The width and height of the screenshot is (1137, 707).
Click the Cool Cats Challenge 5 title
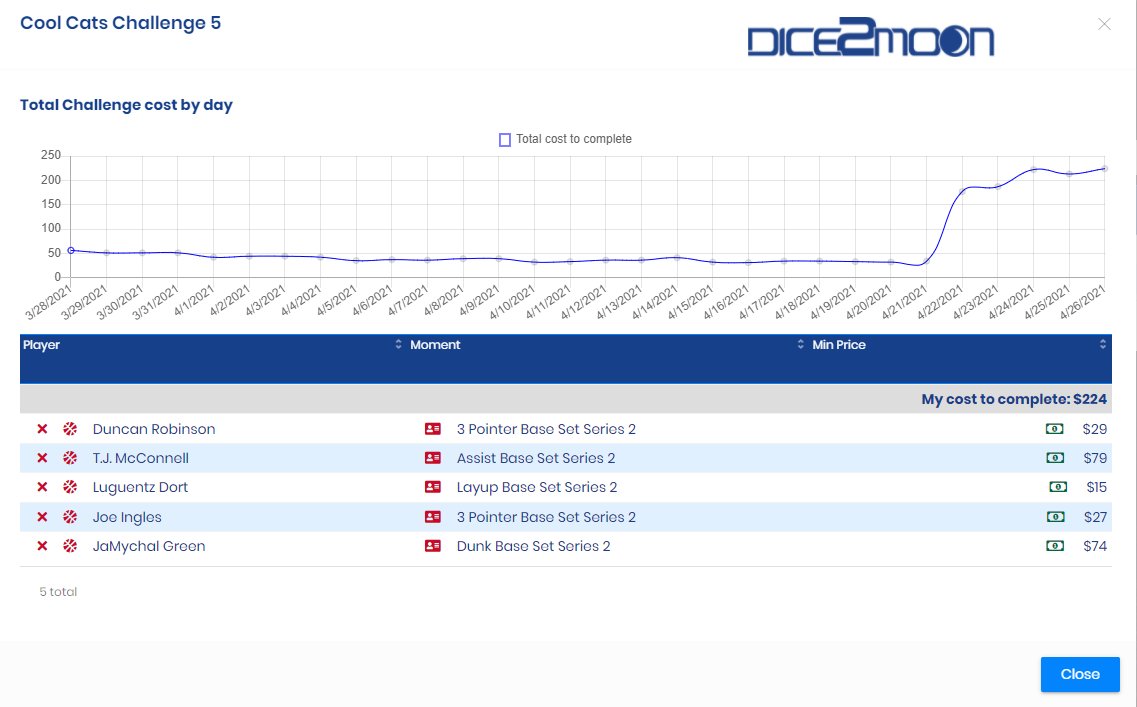coord(120,22)
